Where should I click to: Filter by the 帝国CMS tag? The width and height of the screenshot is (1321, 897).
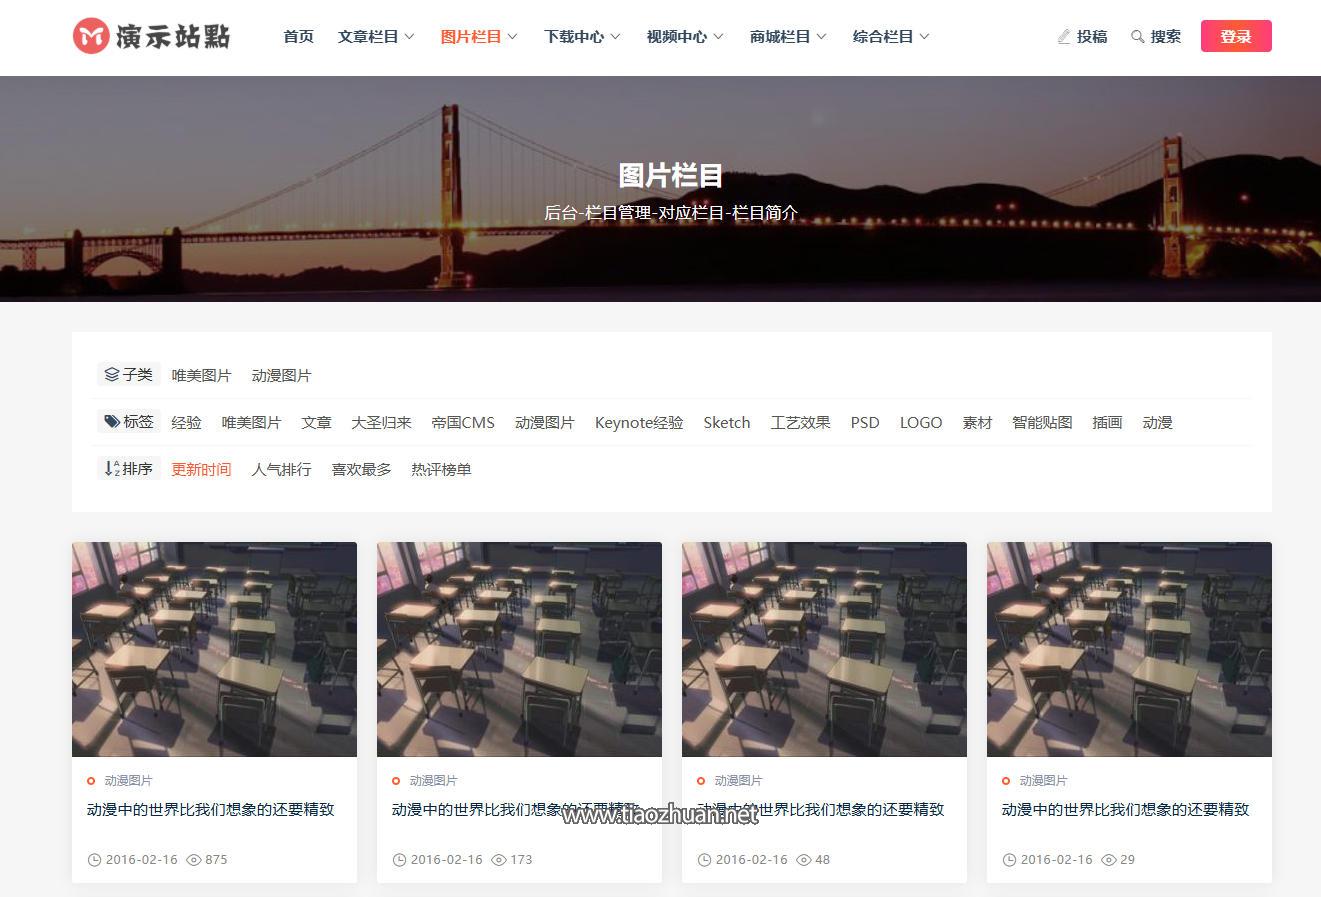[x=463, y=423]
